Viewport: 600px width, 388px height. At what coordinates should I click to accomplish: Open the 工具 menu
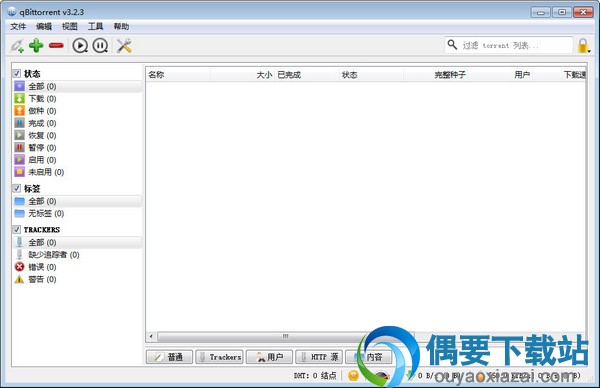click(x=95, y=26)
